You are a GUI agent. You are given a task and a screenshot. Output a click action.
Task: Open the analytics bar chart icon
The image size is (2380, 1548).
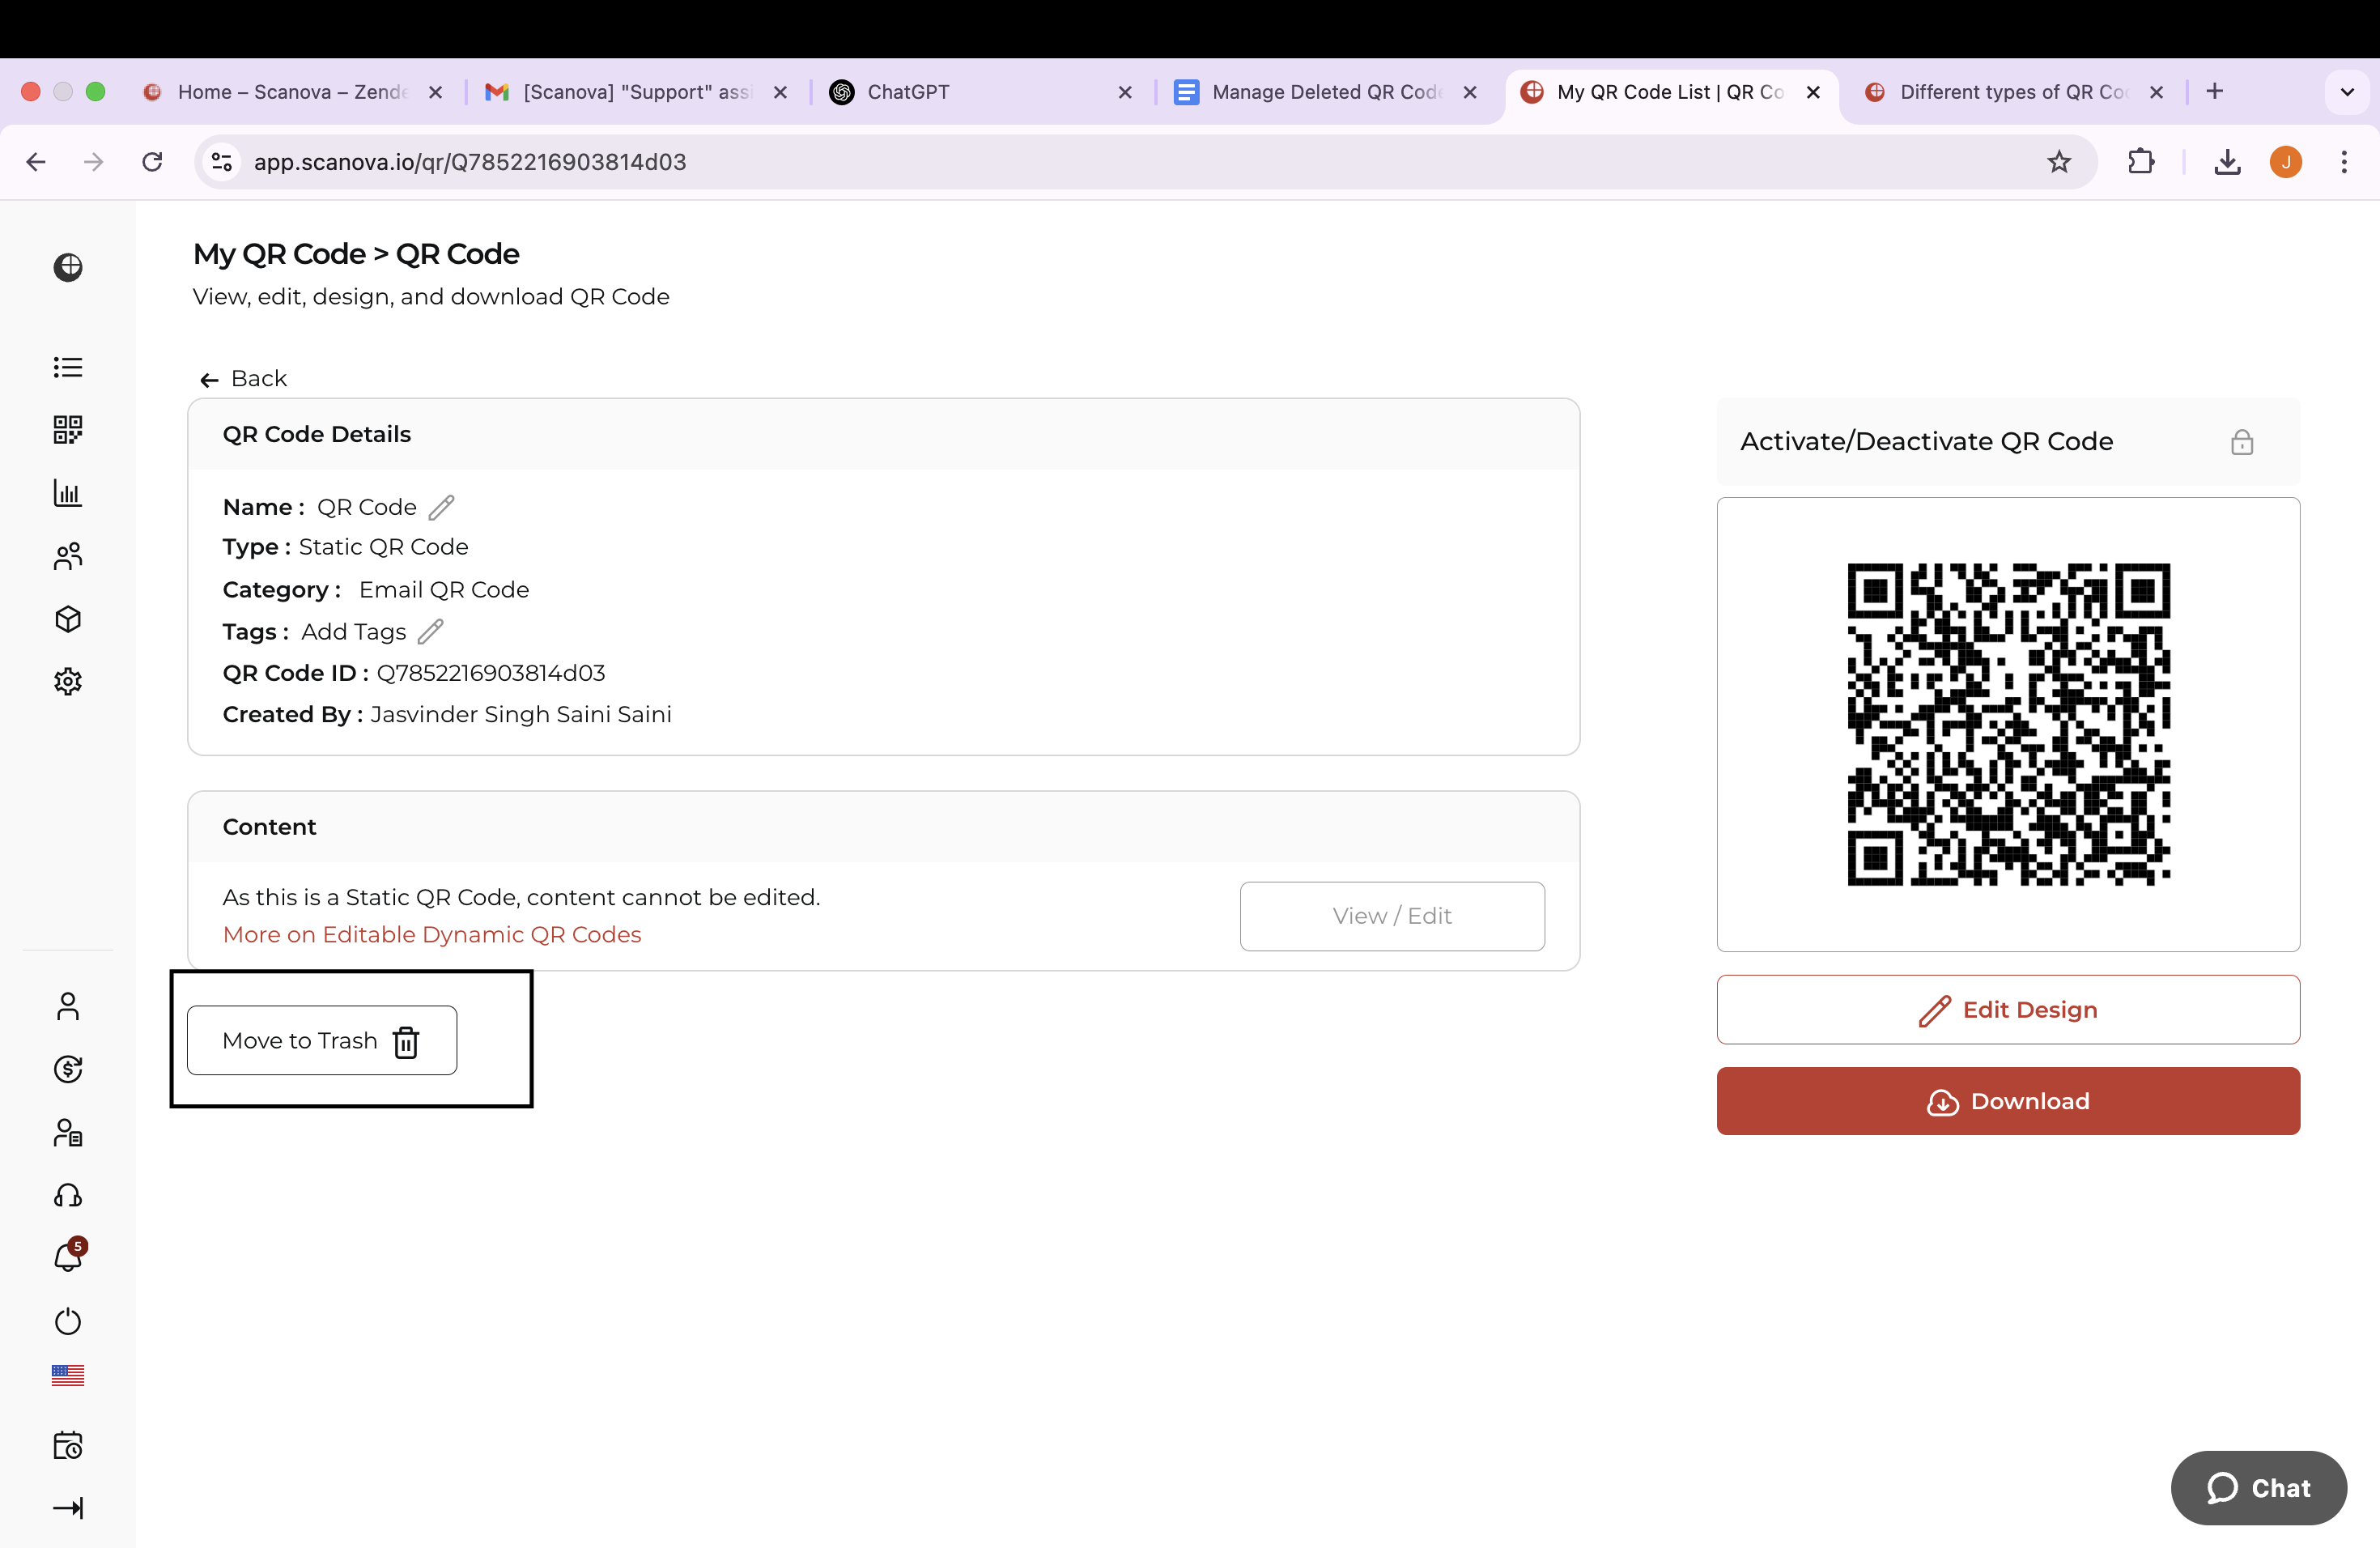click(68, 493)
